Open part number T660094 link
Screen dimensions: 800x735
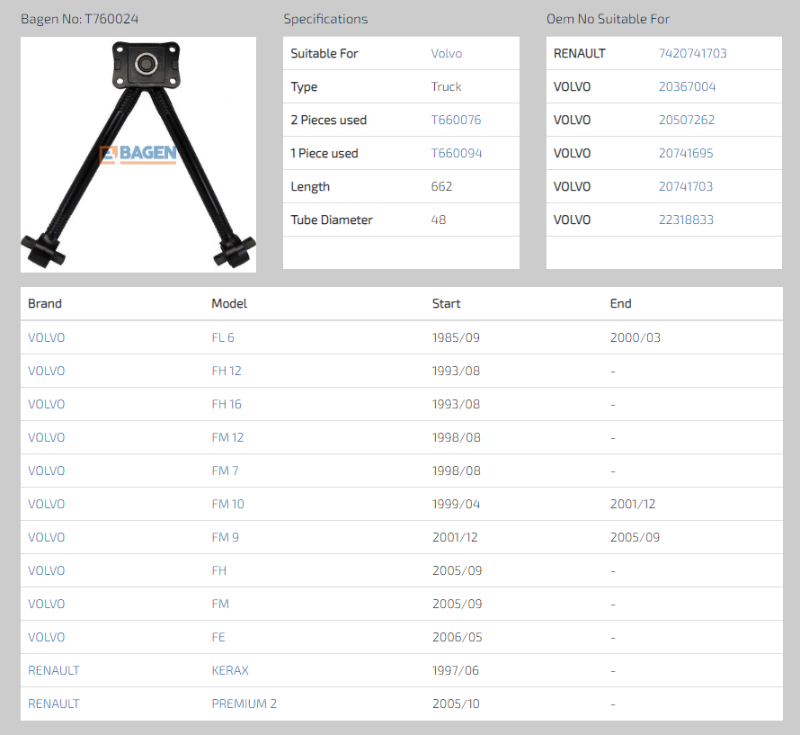coord(457,153)
